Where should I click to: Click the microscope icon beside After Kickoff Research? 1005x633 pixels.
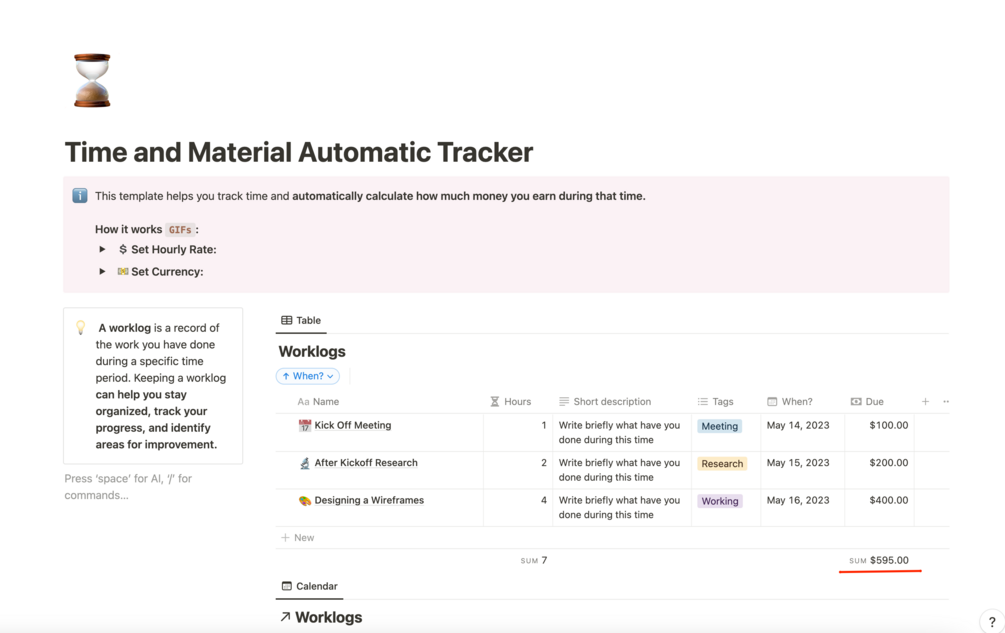pyautogui.click(x=305, y=463)
